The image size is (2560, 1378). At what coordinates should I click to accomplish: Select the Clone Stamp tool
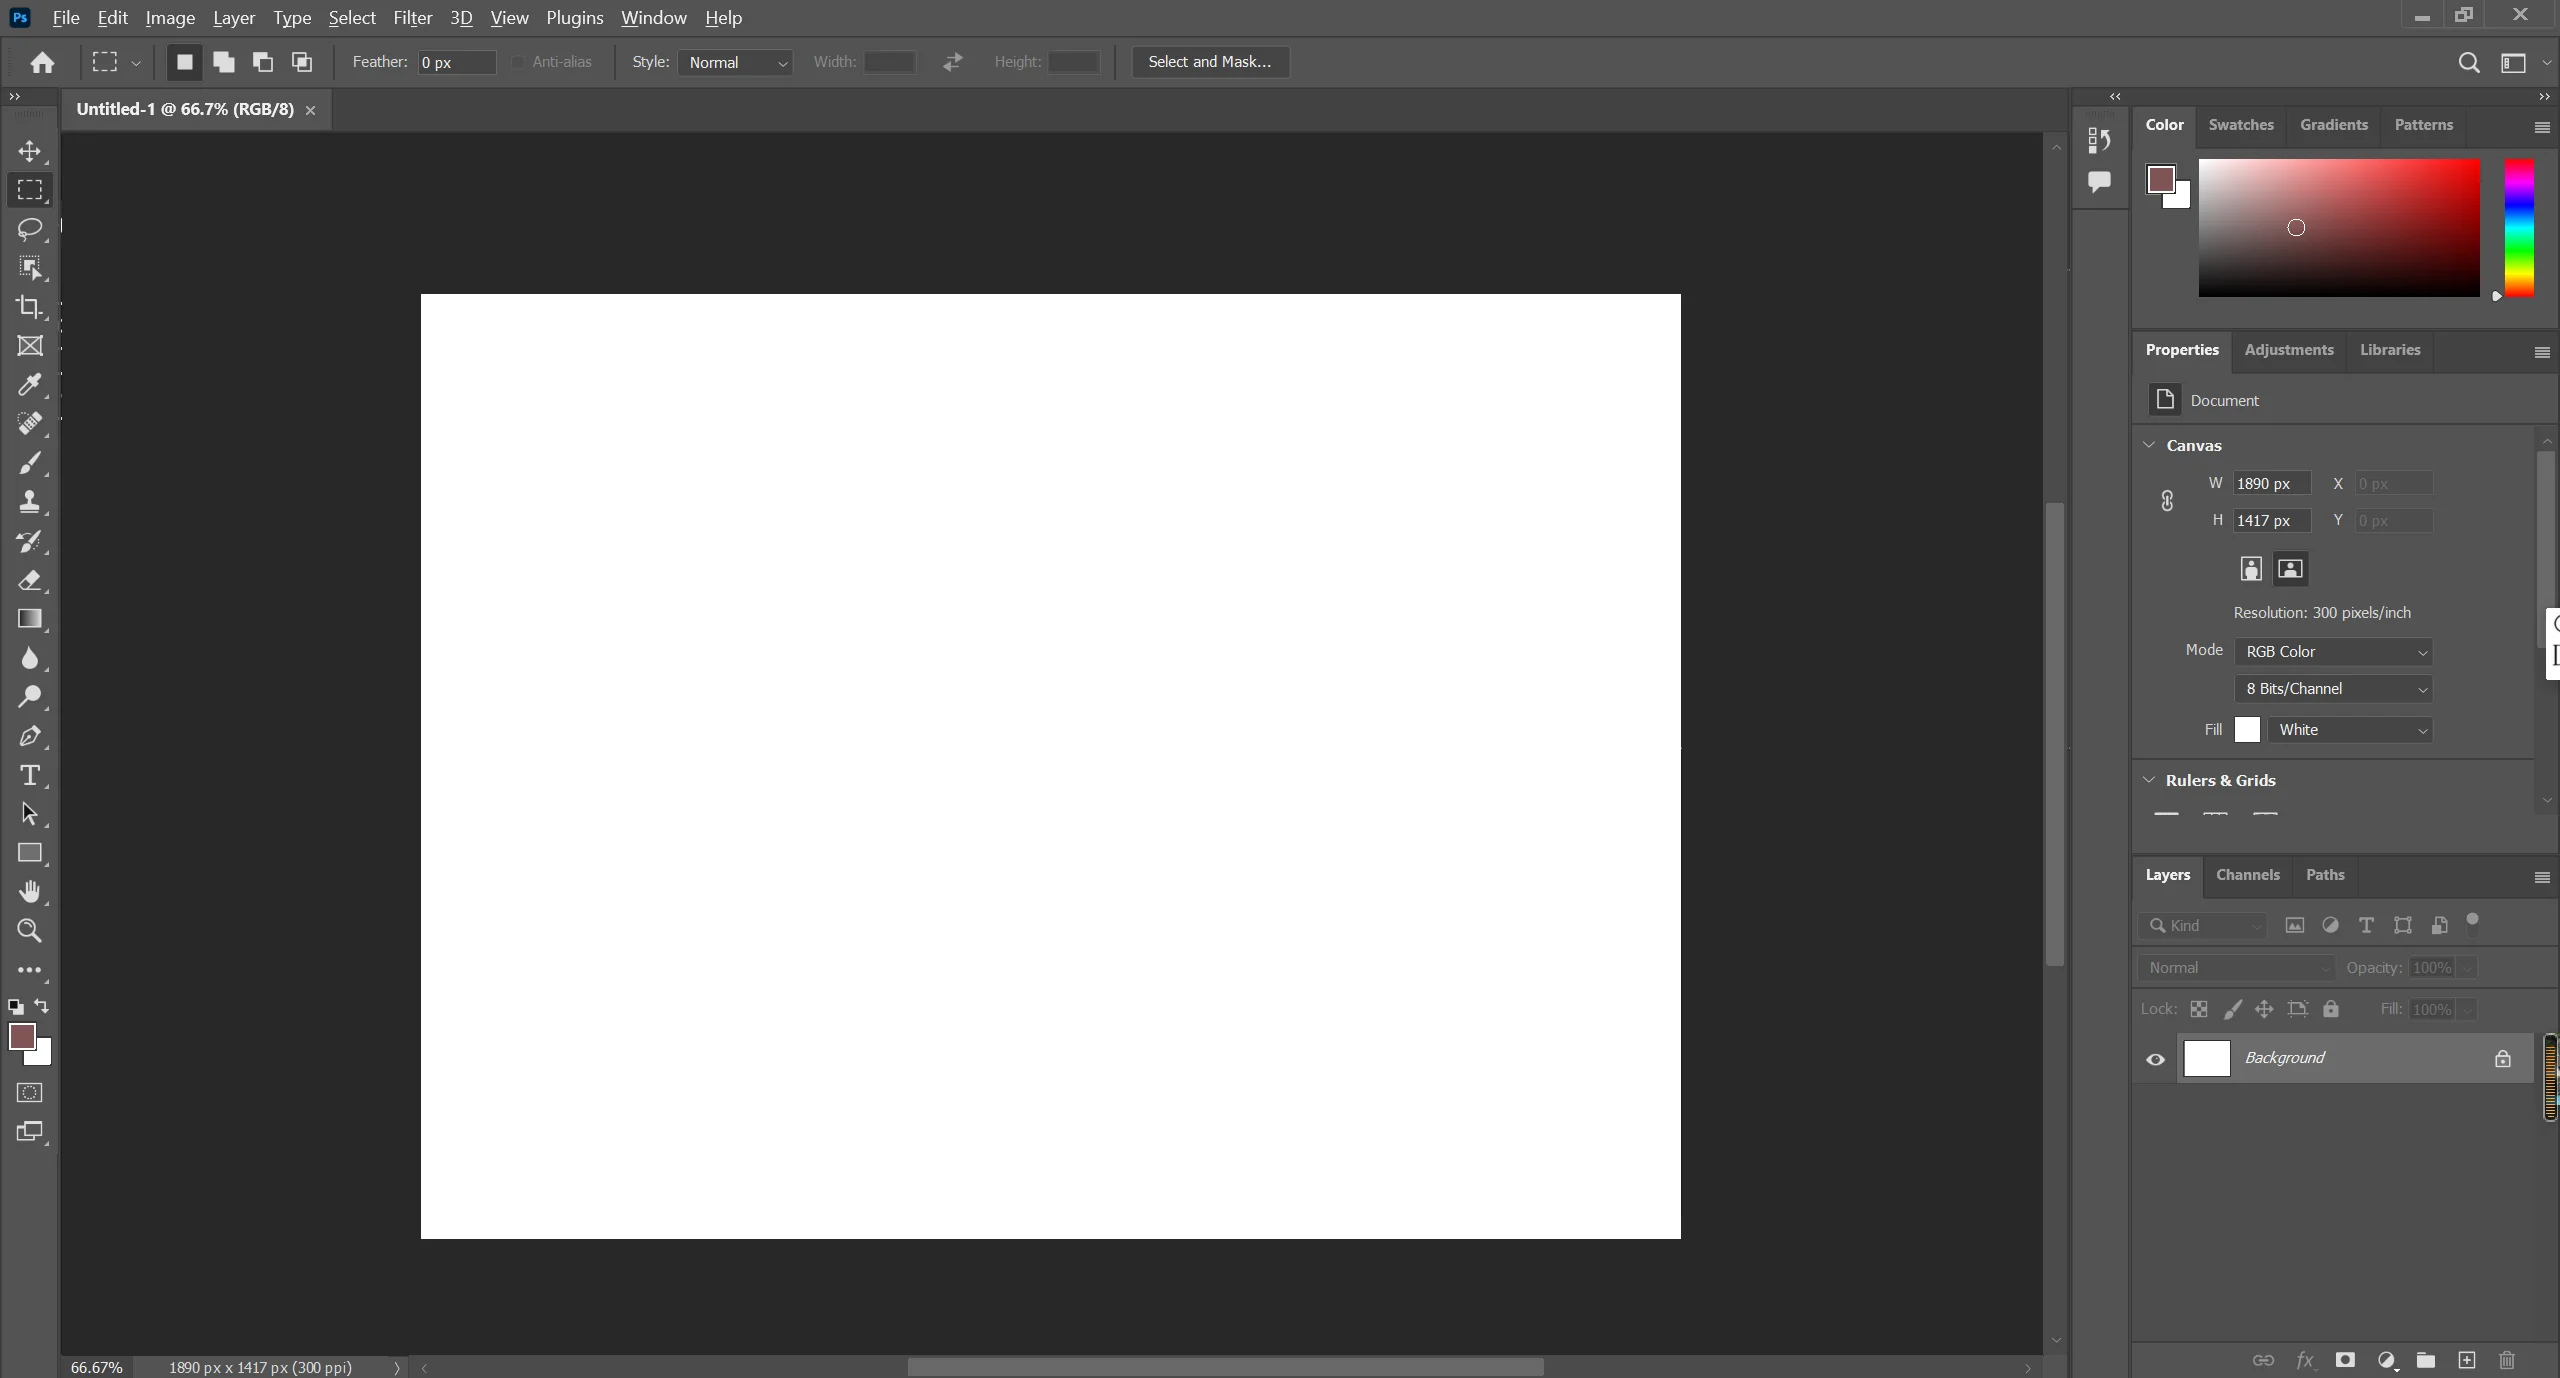[x=30, y=502]
